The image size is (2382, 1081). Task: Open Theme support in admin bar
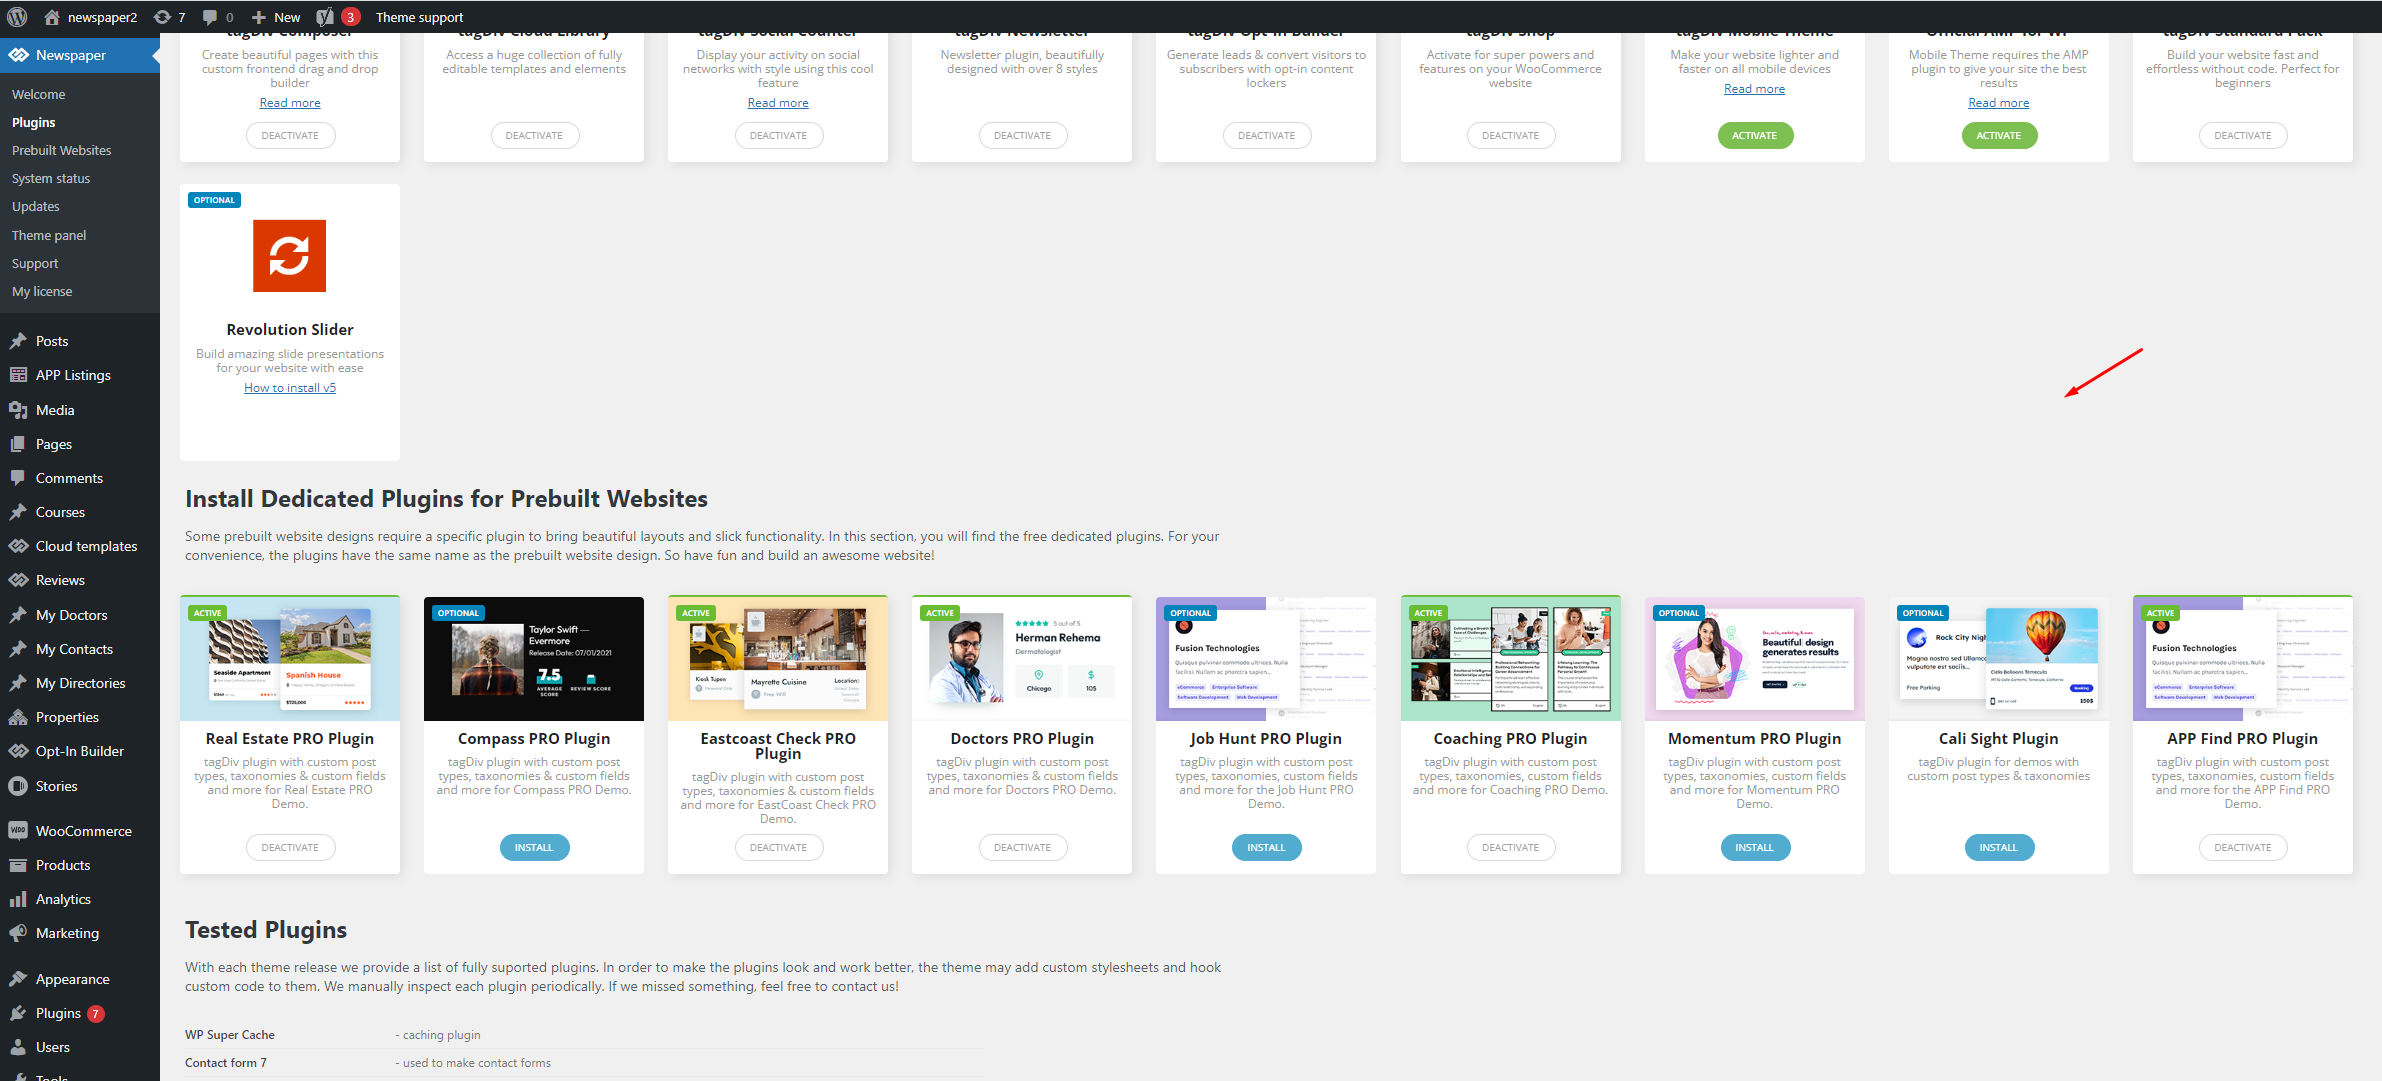(x=419, y=17)
